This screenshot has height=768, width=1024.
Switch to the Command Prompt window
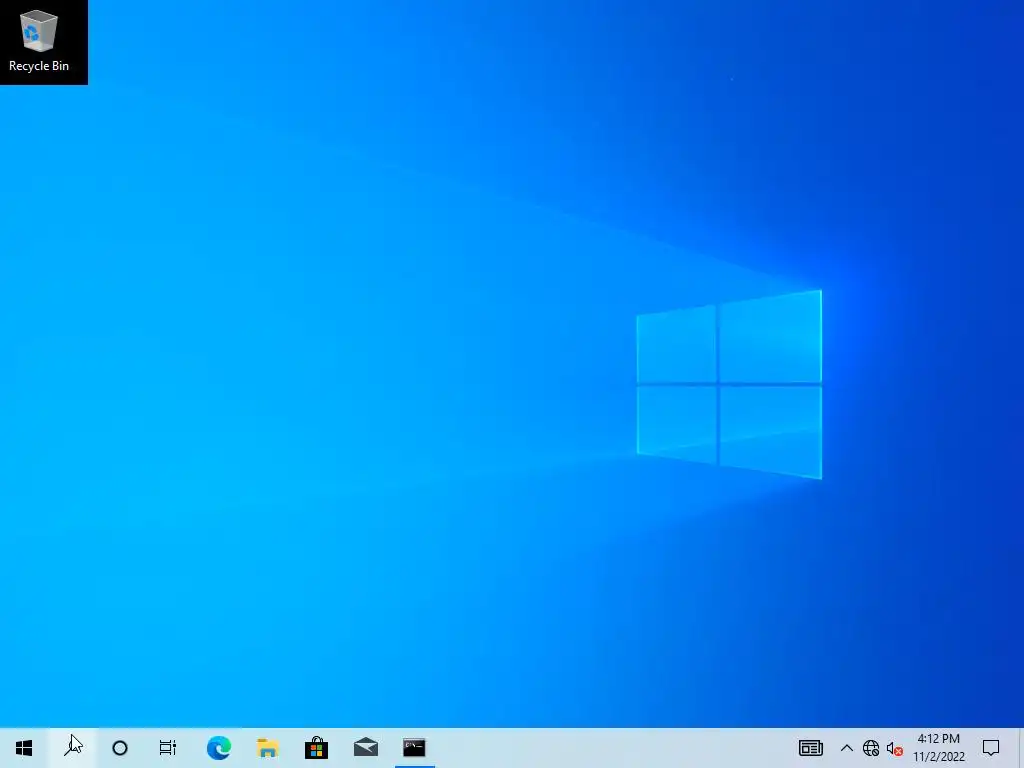[x=415, y=748]
